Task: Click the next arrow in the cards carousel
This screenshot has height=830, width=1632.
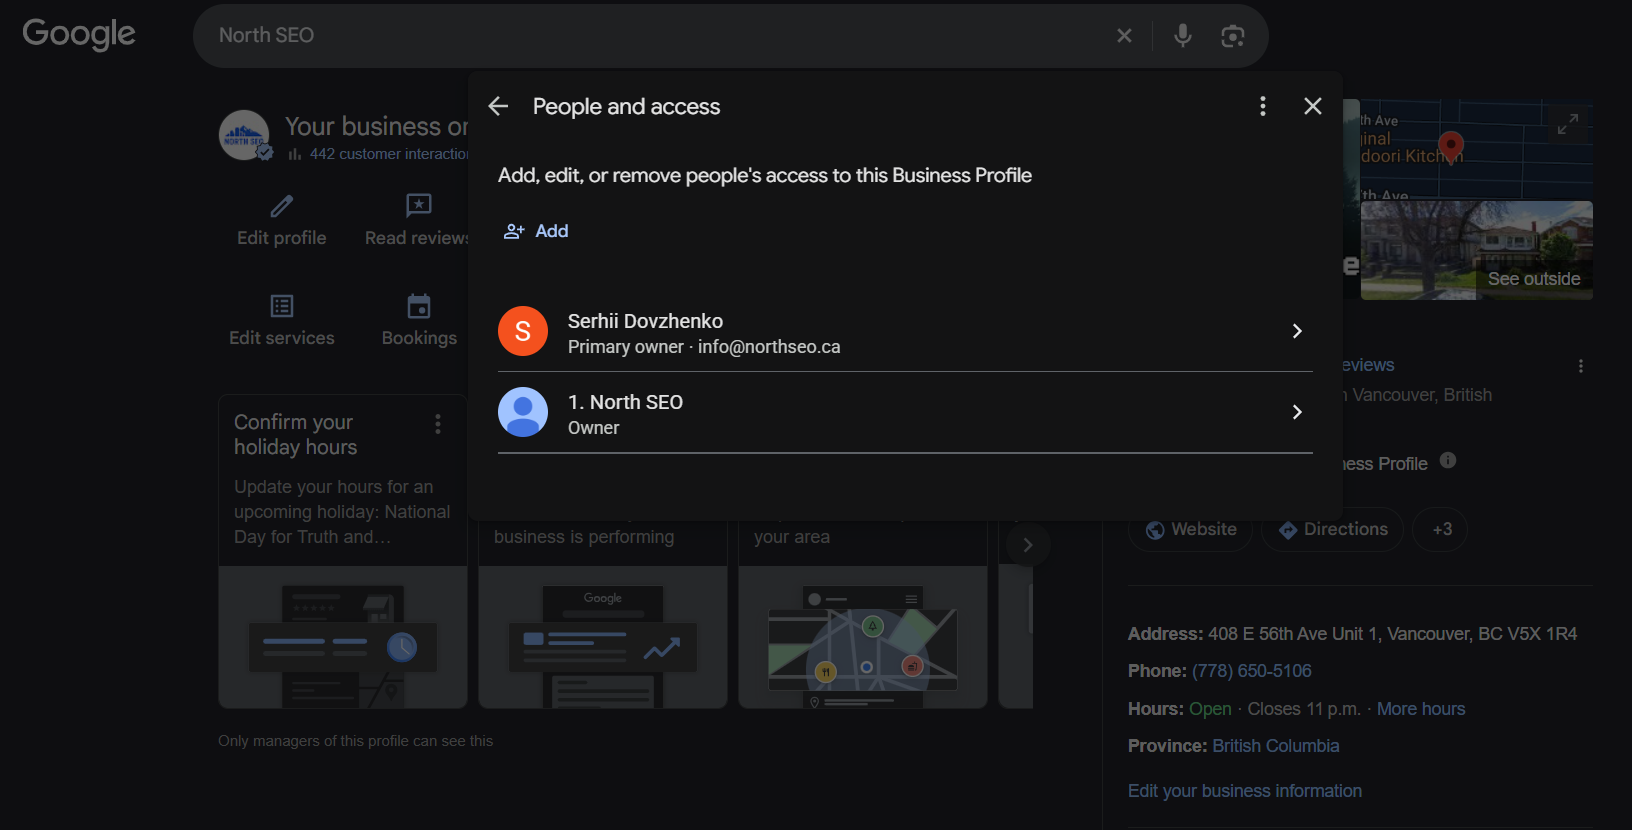Action: (1027, 545)
